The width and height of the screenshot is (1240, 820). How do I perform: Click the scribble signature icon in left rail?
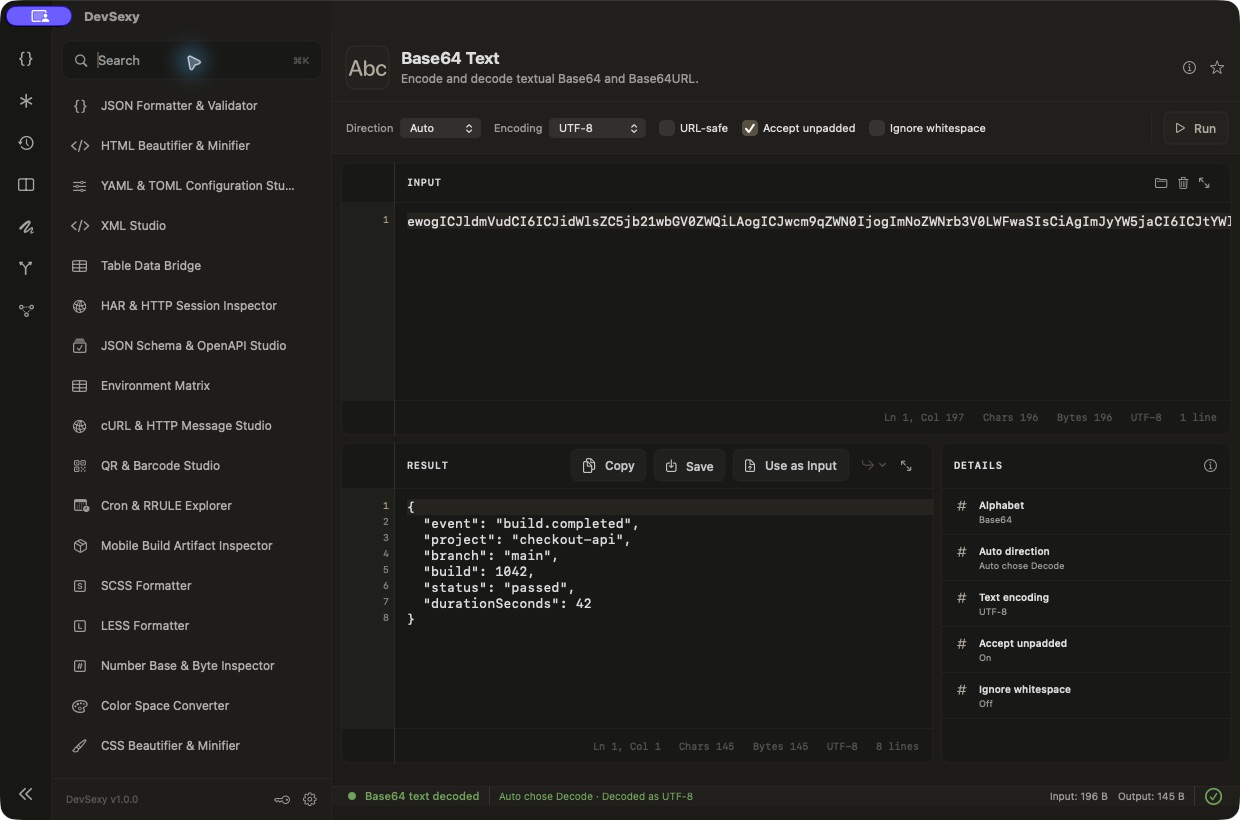tap(26, 227)
